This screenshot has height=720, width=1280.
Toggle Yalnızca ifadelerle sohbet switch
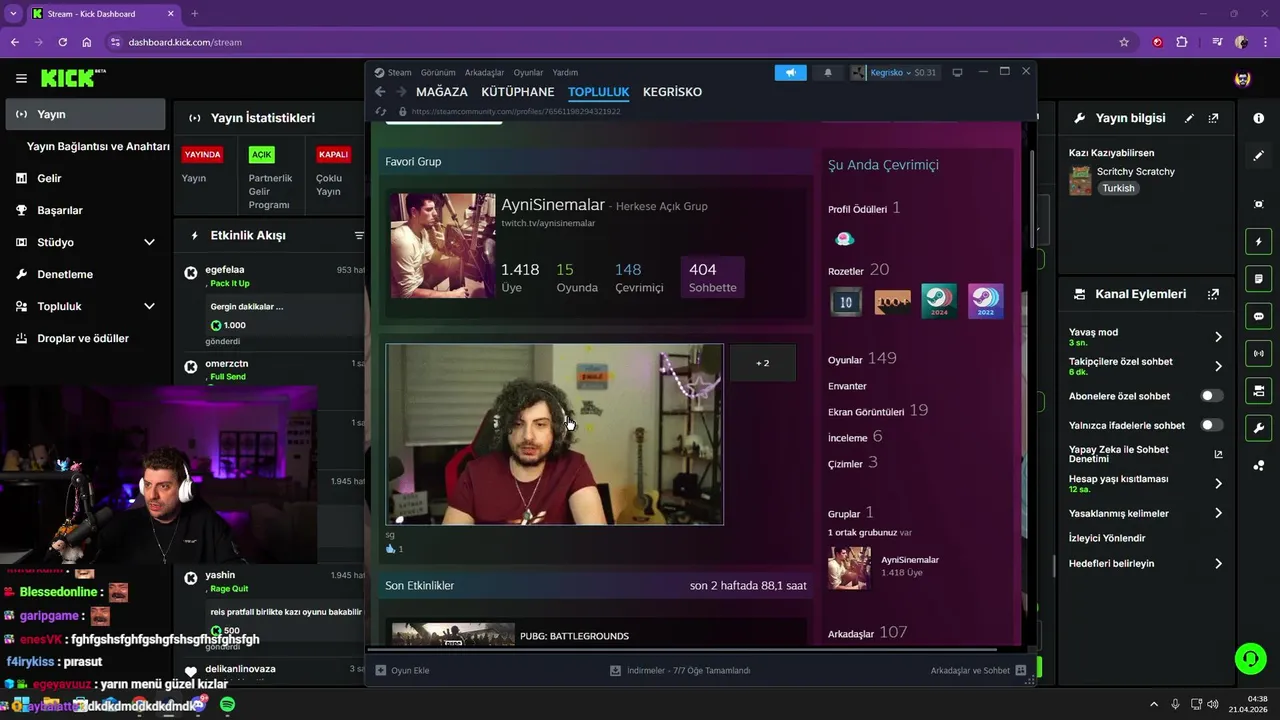pyautogui.click(x=1211, y=425)
